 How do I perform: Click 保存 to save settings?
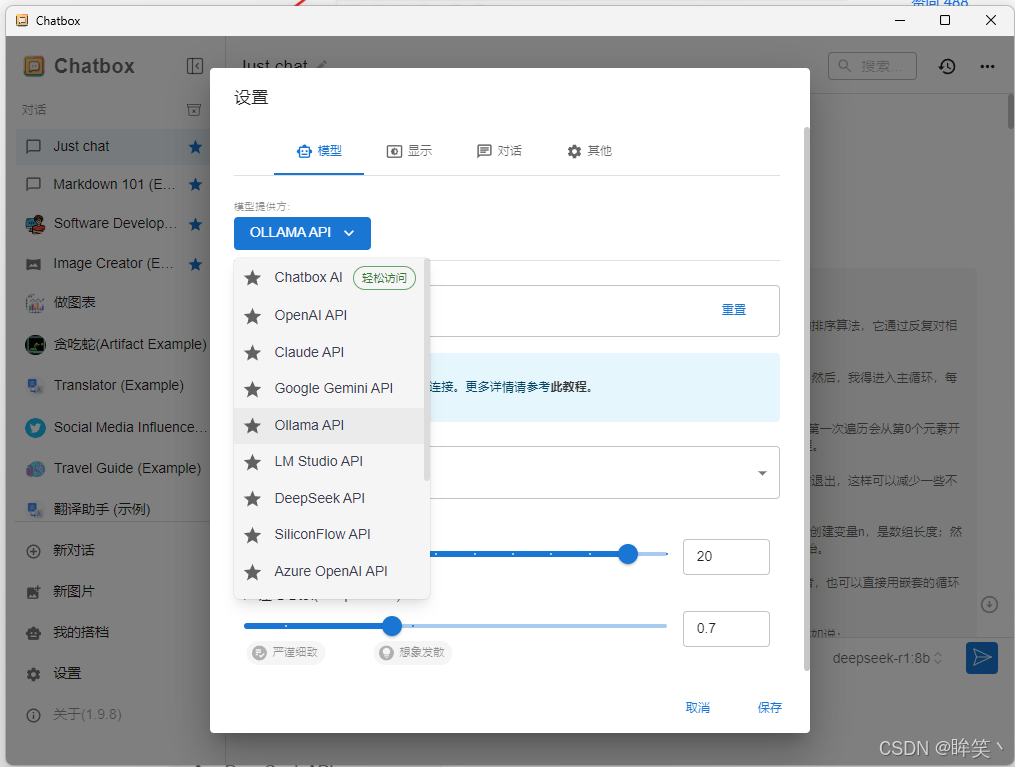coord(770,707)
